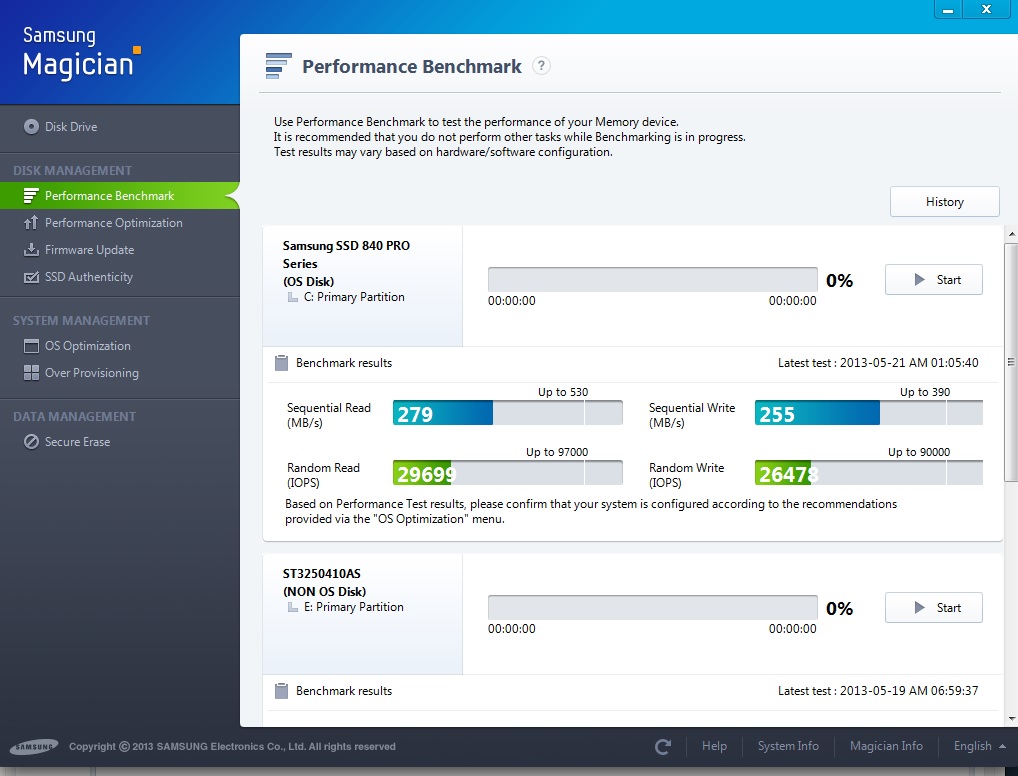Minimize the Samsung Magician window
The height and width of the screenshot is (776, 1018).
click(948, 10)
